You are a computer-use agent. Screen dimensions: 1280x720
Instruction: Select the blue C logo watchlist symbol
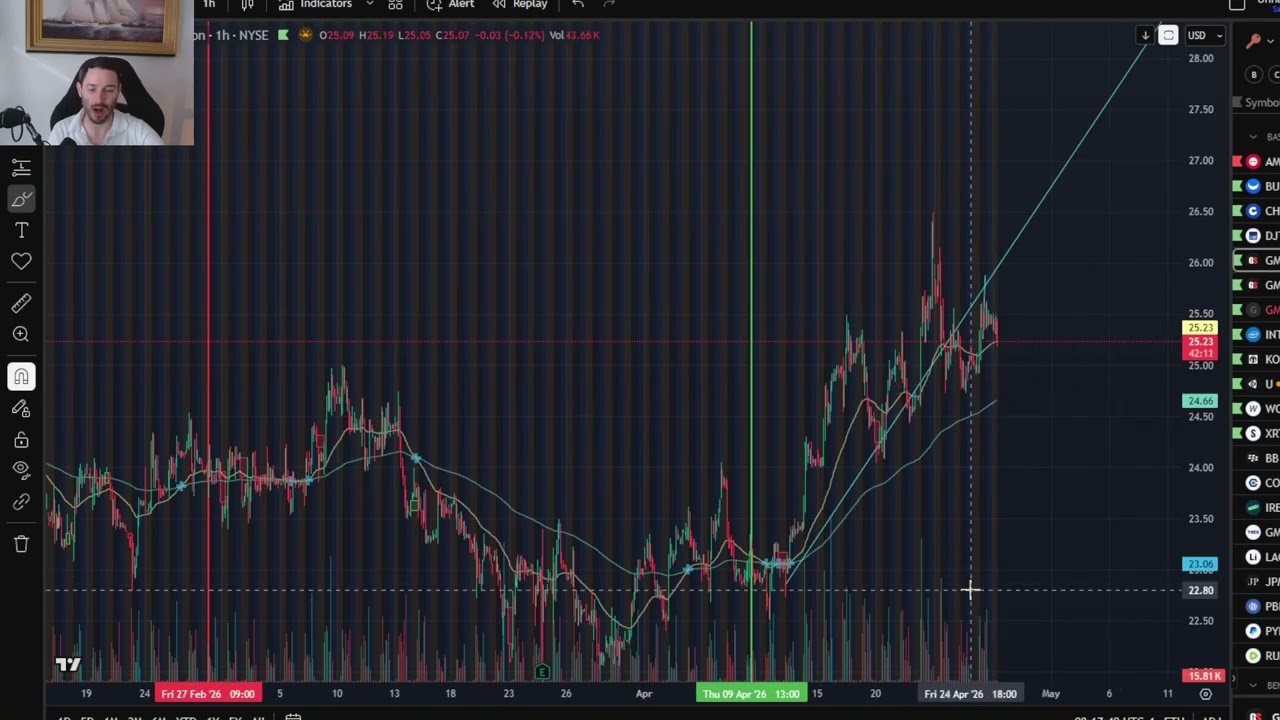coord(1253,211)
